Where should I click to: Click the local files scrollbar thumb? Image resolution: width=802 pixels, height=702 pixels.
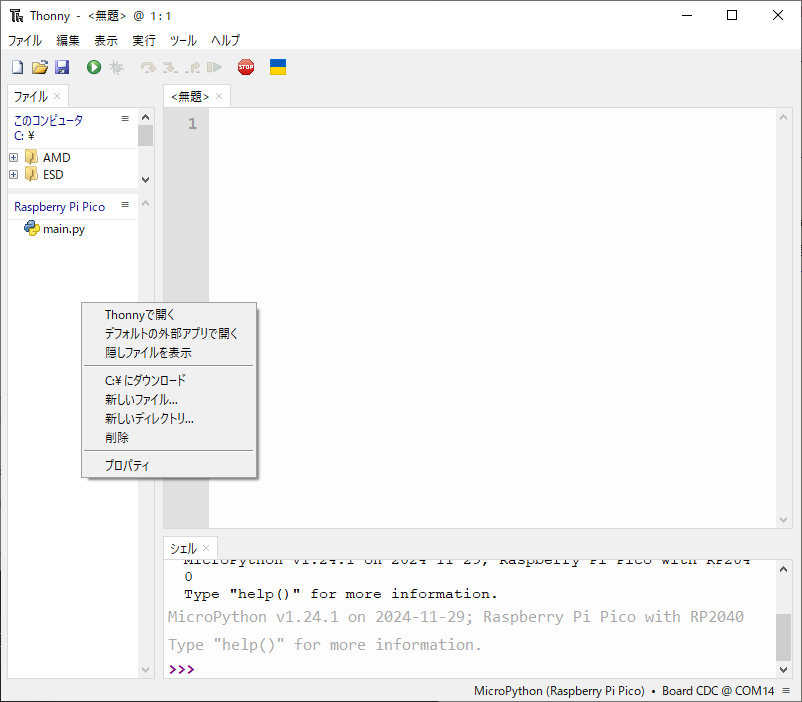click(x=146, y=136)
